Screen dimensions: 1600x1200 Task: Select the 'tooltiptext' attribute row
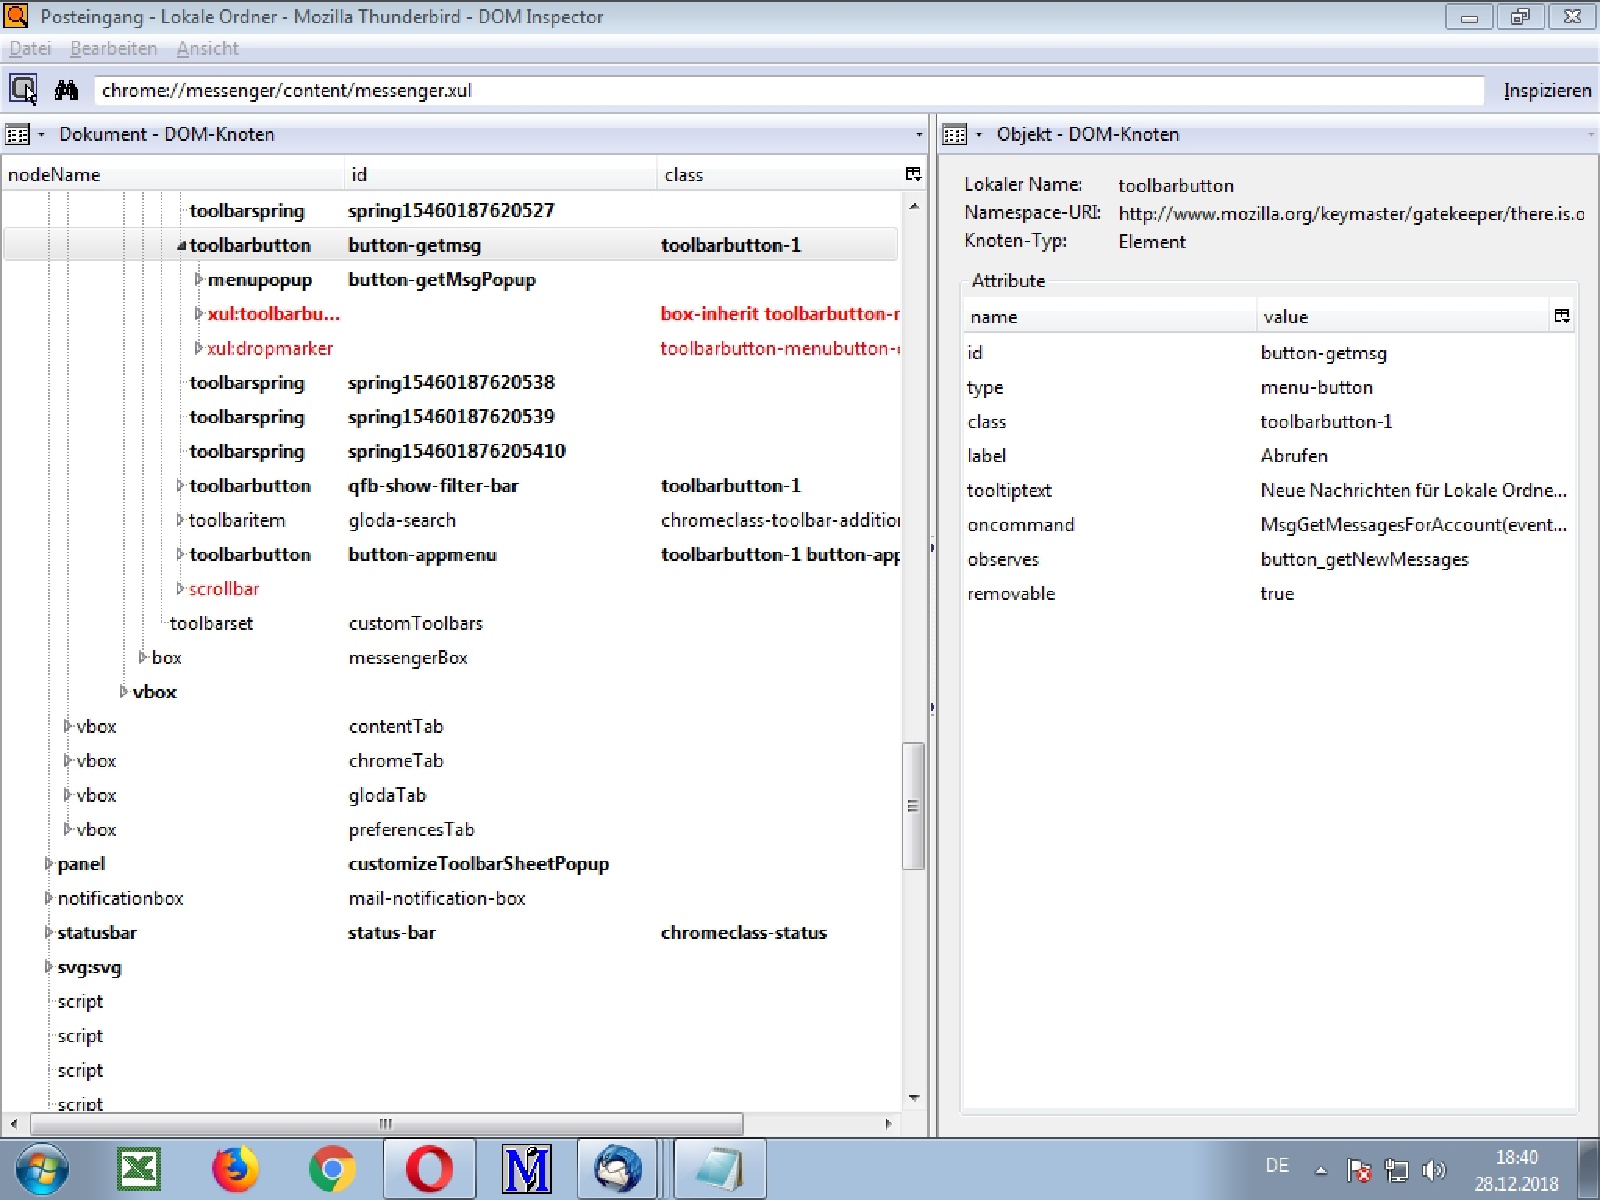[x=1268, y=490]
